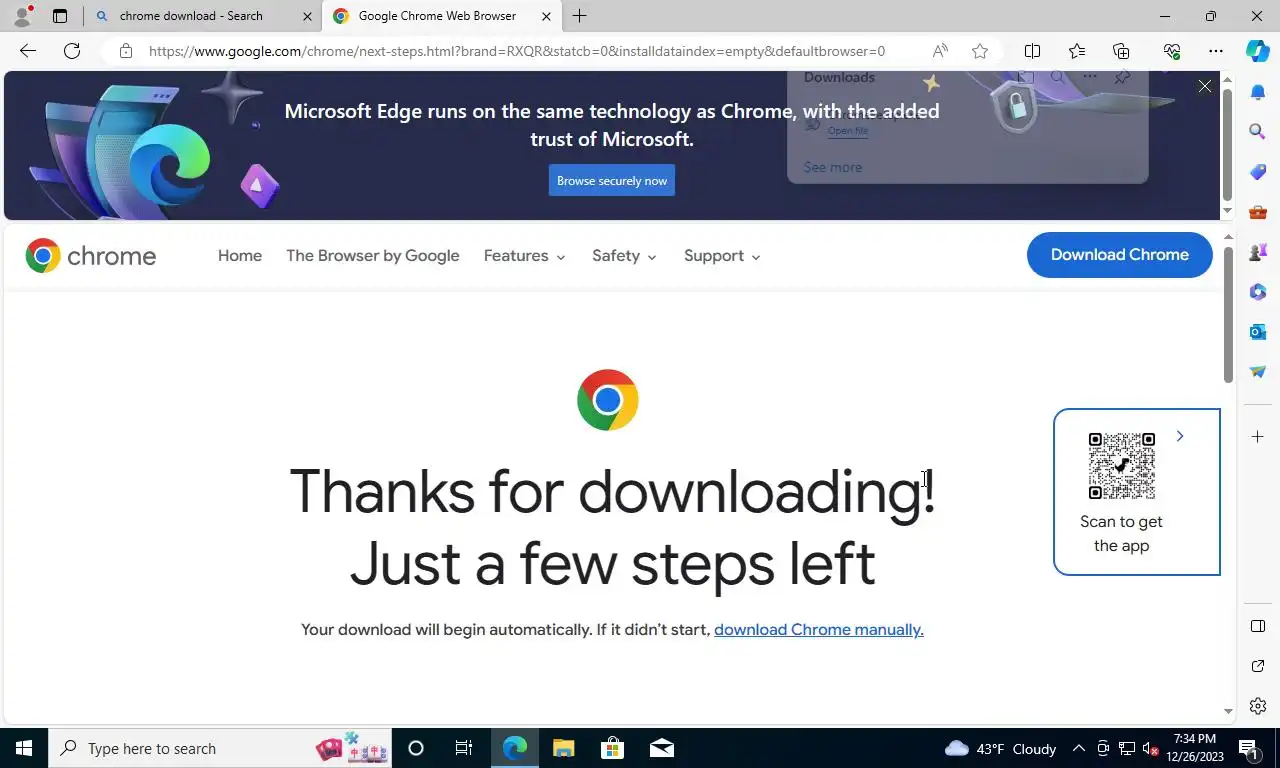
Task: Open the taskbar clock and date
Action: tap(1195, 748)
